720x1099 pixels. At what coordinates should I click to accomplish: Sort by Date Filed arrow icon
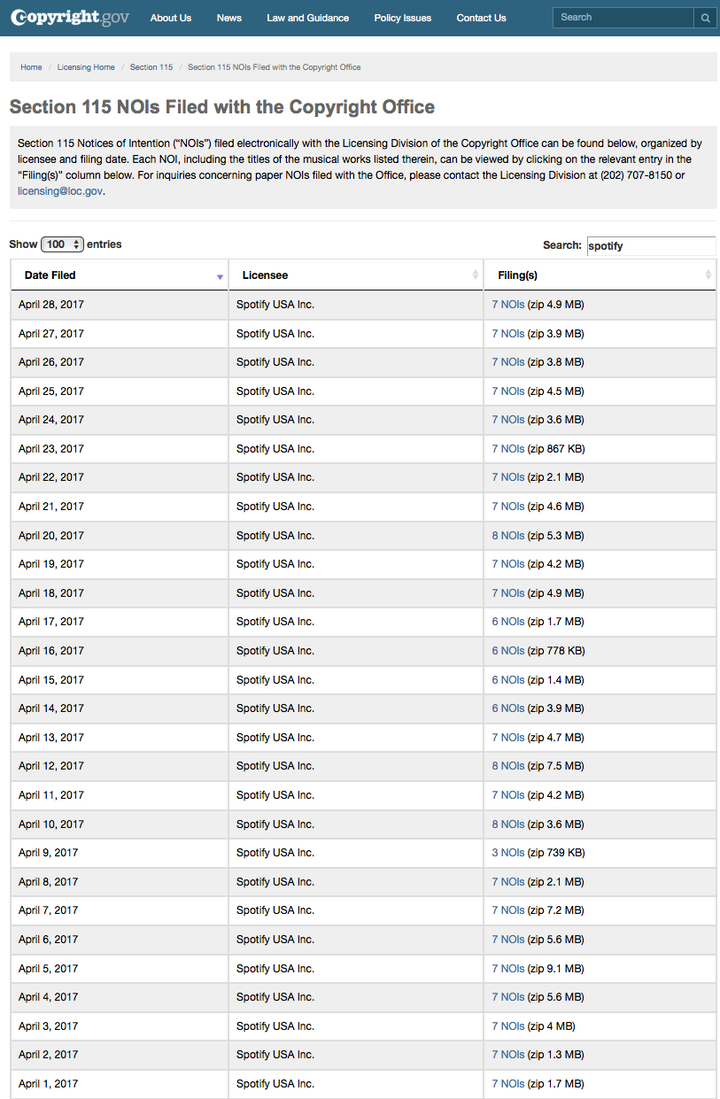pyautogui.click(x=219, y=277)
